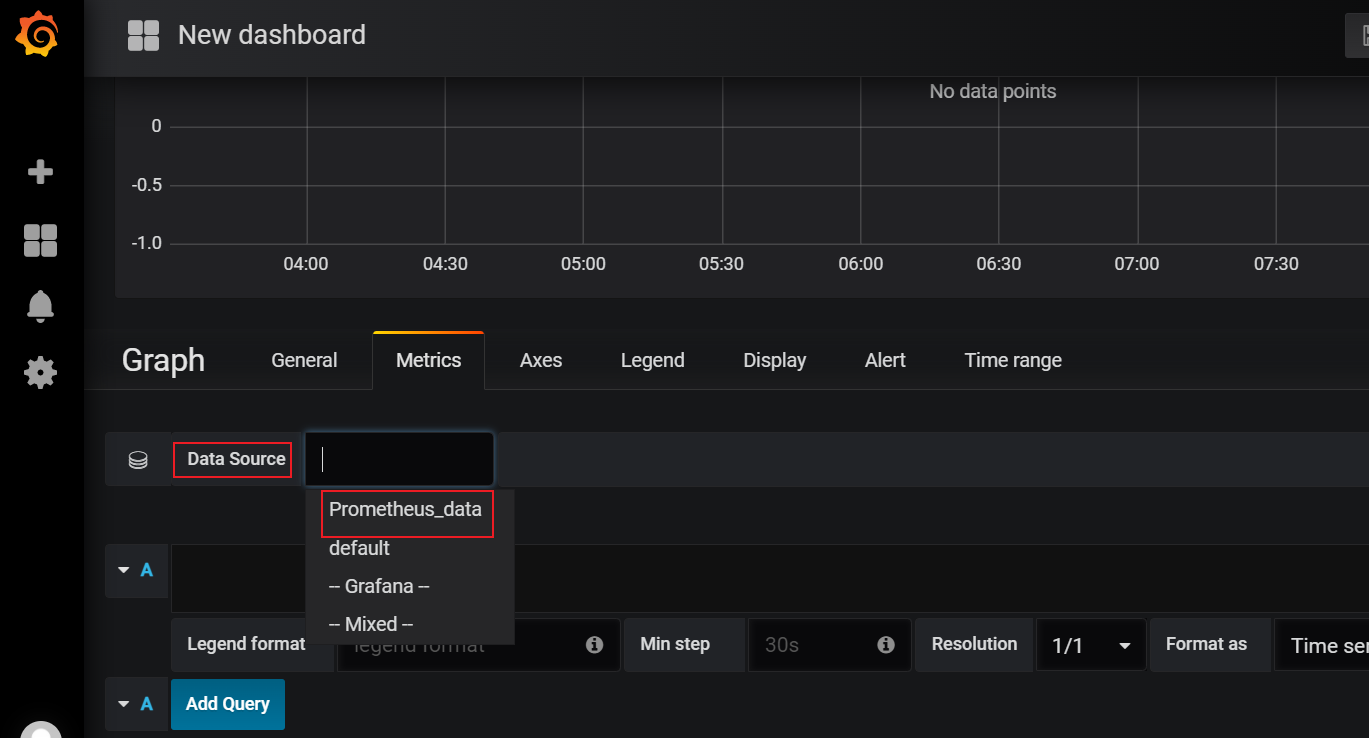Click the Add Query button
The image size is (1369, 738).
click(x=228, y=704)
